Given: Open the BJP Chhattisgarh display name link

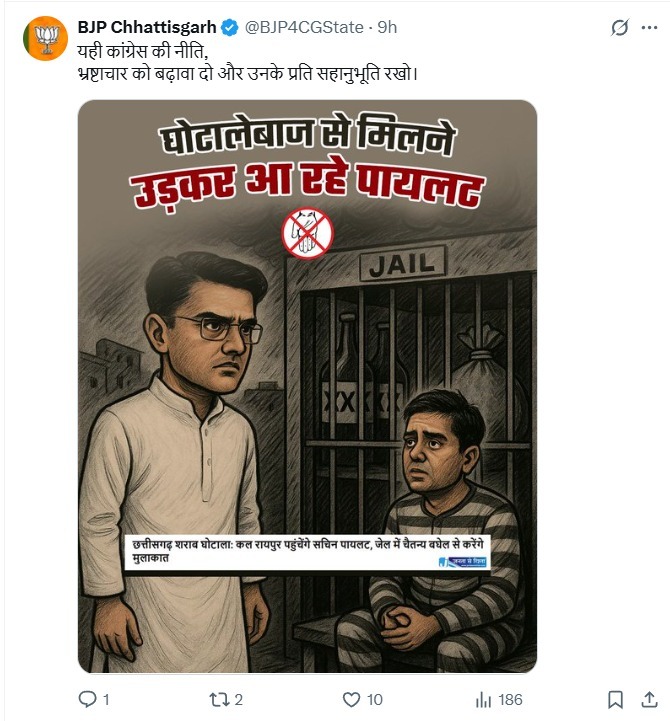Looking at the screenshot, I should (147, 28).
